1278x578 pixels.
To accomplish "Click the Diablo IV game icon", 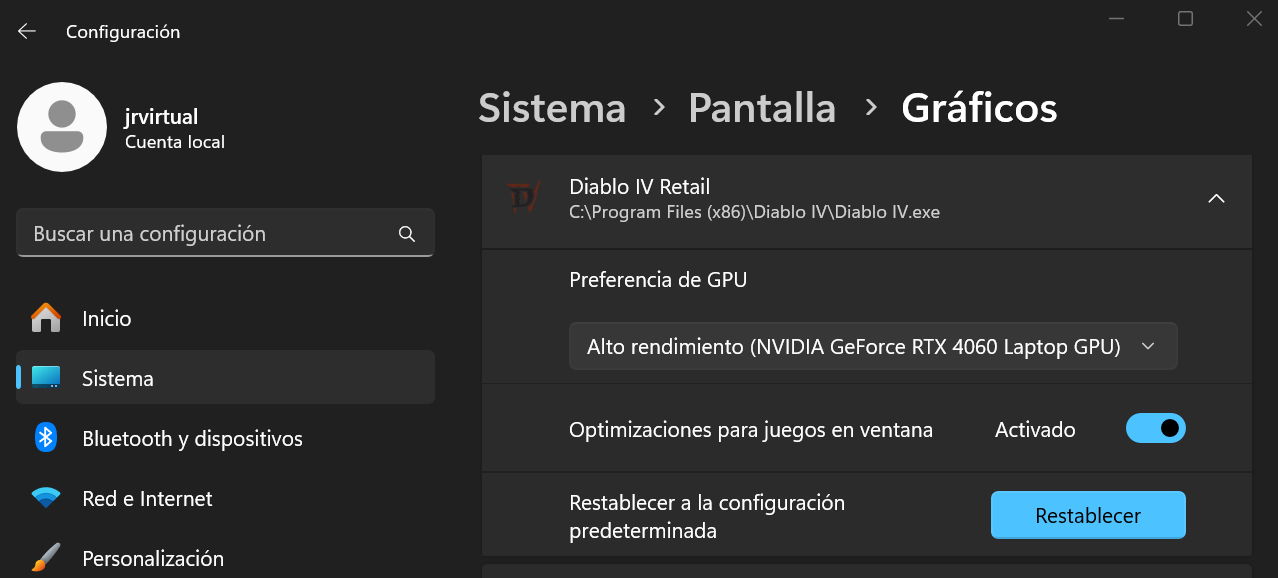I will pyautogui.click(x=522, y=198).
